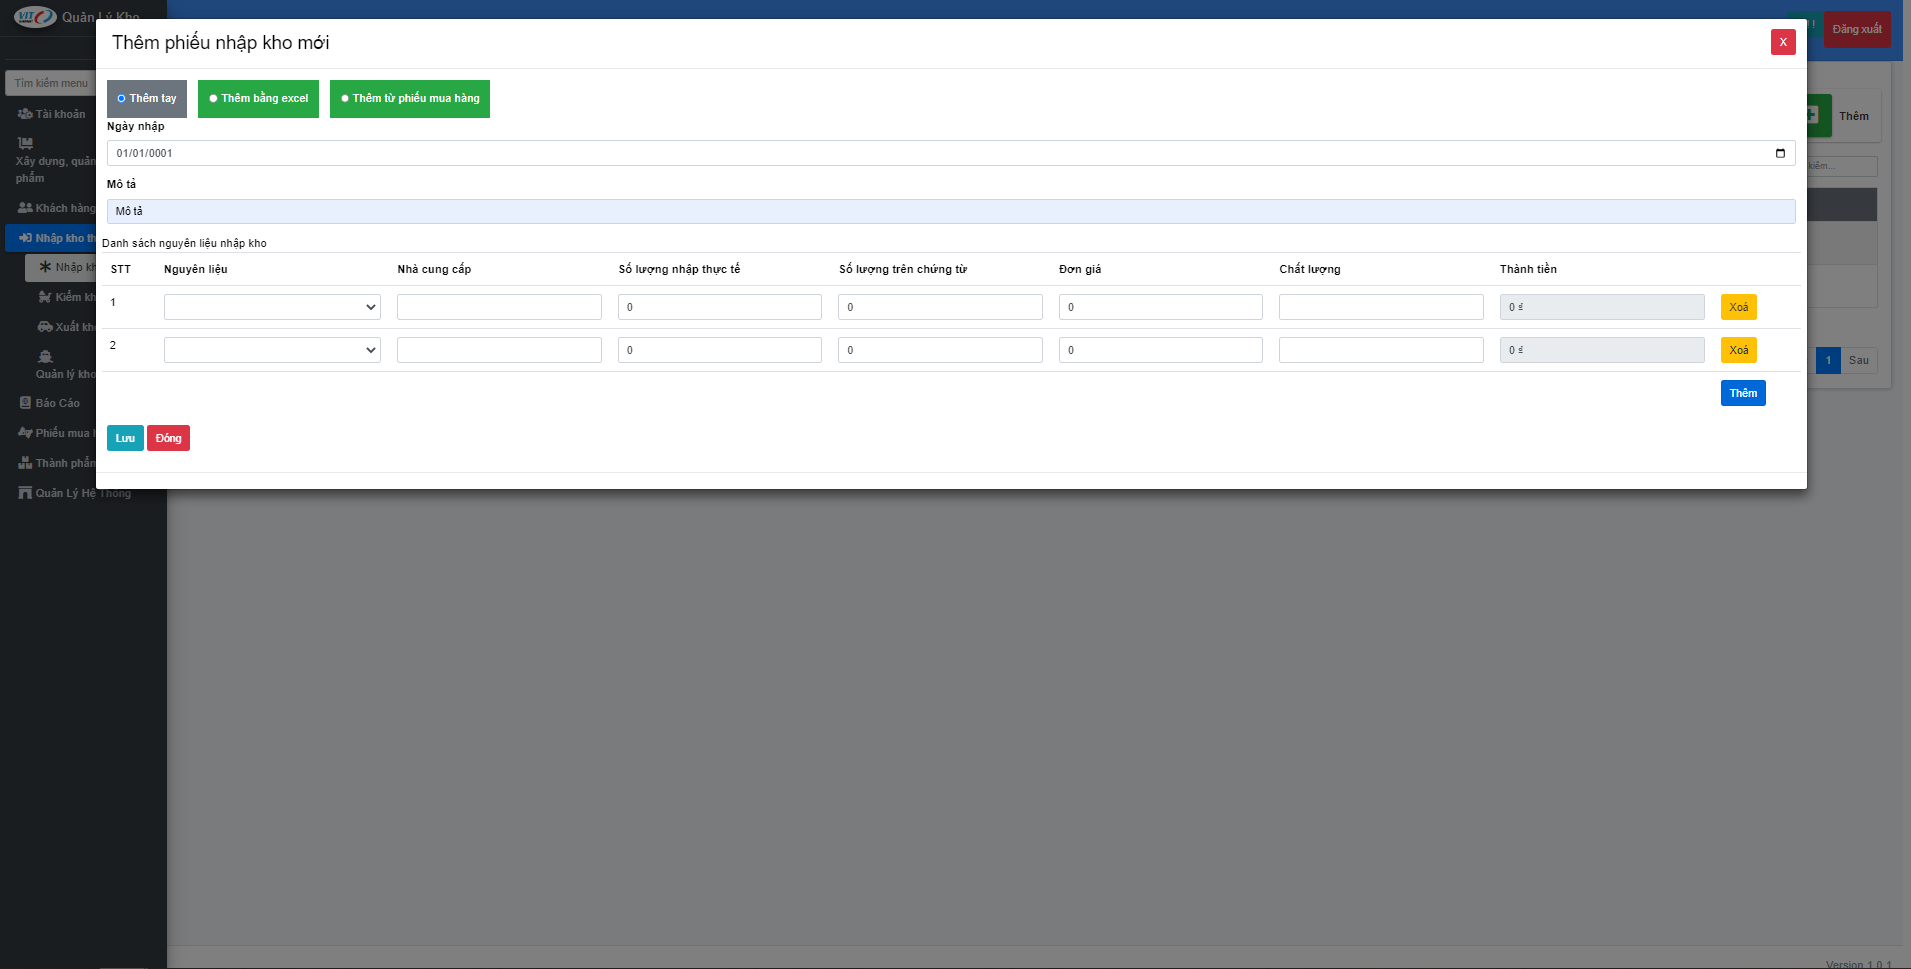Screen dimensions: 1911x969
Task: Click the Tài khoản sidebar icon
Action: point(25,114)
